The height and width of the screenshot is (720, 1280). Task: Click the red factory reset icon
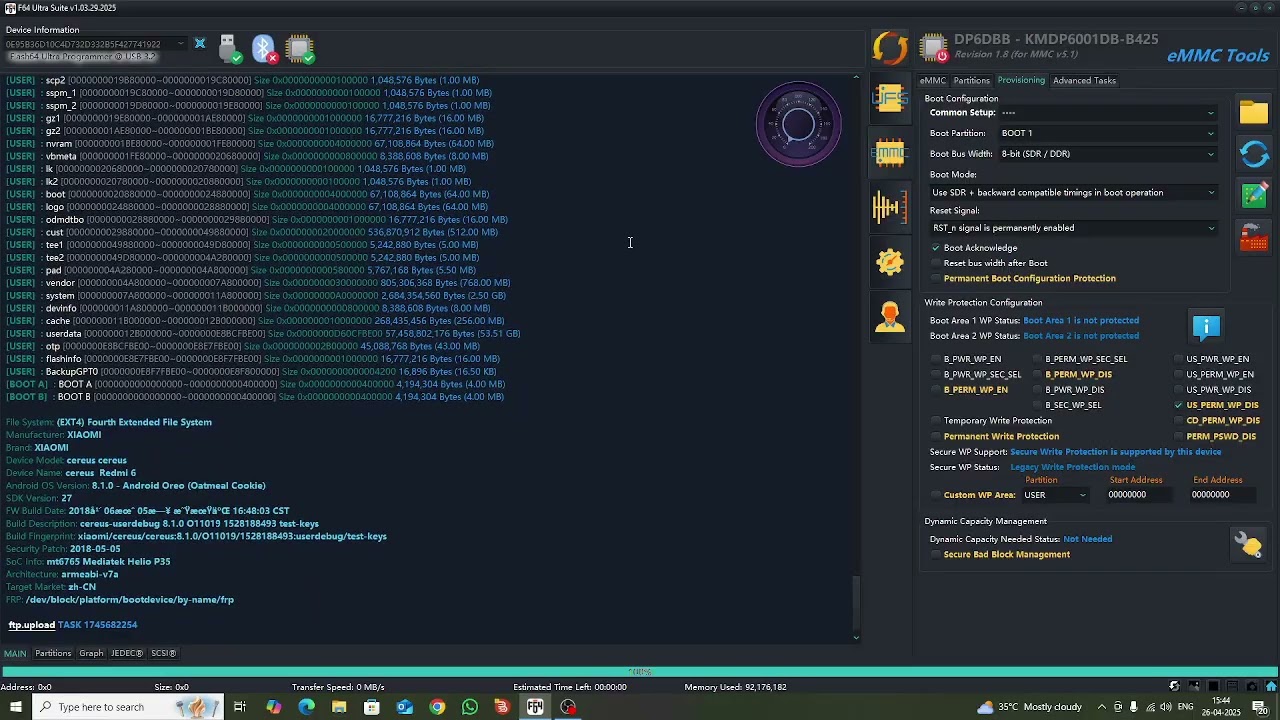[x=1254, y=237]
